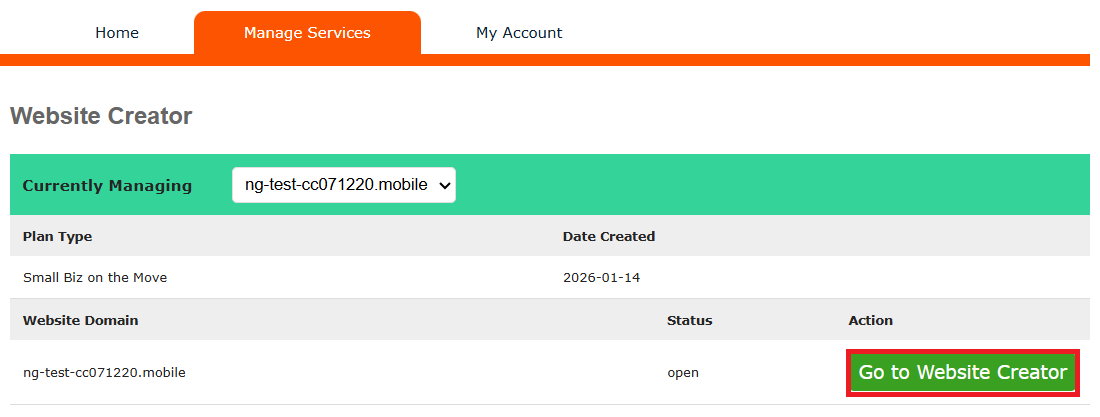Click the open status value
This screenshot has width=1100, height=417.
coord(683,373)
